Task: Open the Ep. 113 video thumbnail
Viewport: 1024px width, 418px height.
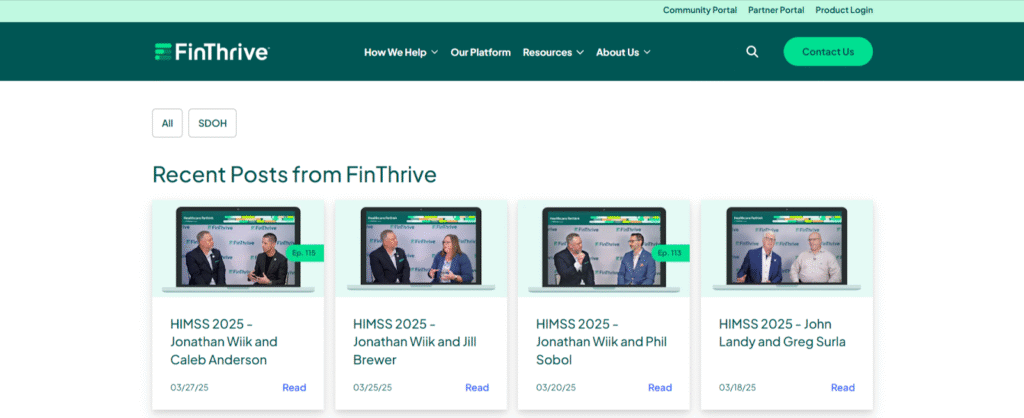Action: point(604,249)
